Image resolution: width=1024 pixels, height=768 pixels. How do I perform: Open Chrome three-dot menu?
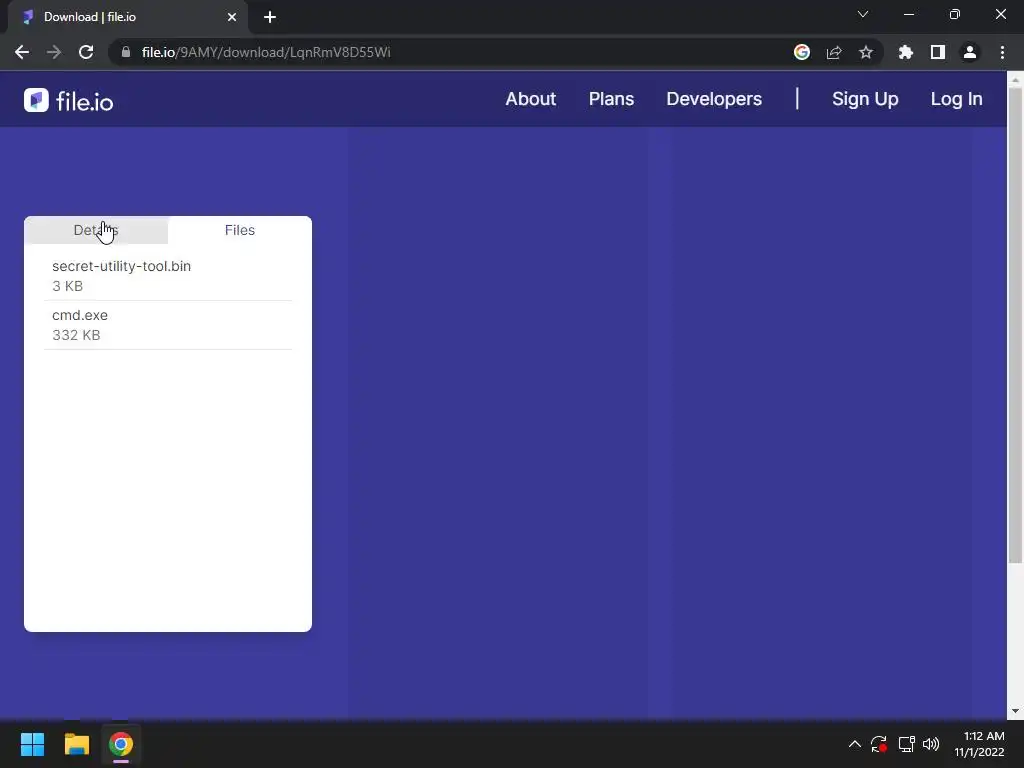pos(1002,52)
